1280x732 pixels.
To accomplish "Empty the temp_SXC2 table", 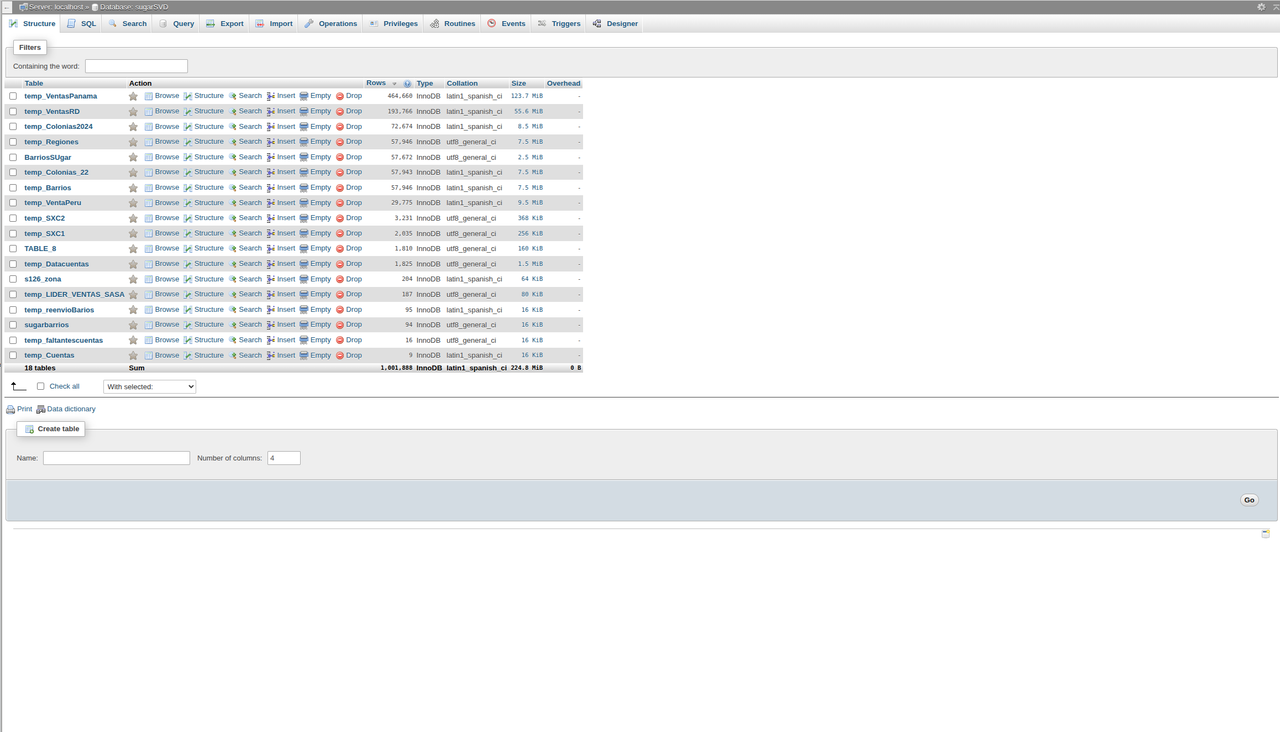I will pos(319,217).
